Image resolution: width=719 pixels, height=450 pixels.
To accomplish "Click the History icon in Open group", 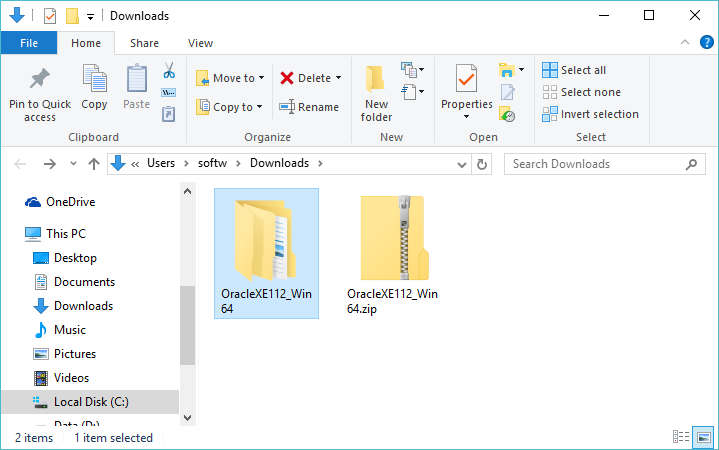I will [507, 114].
